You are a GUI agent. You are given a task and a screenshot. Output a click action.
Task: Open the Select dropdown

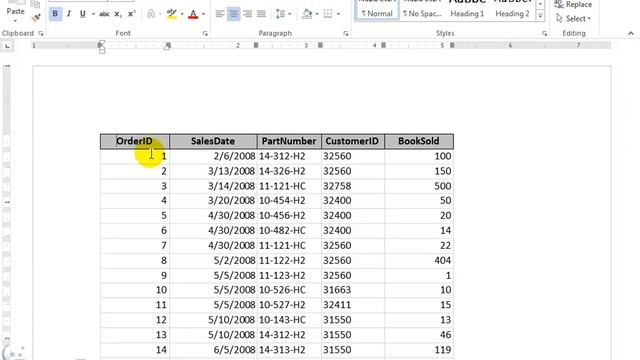click(x=573, y=18)
